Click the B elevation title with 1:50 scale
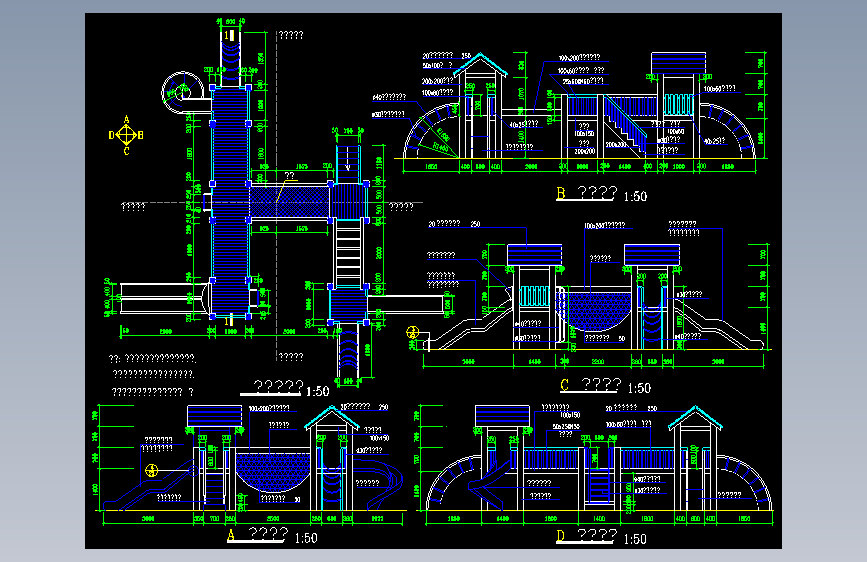The image size is (867, 562). [x=602, y=194]
